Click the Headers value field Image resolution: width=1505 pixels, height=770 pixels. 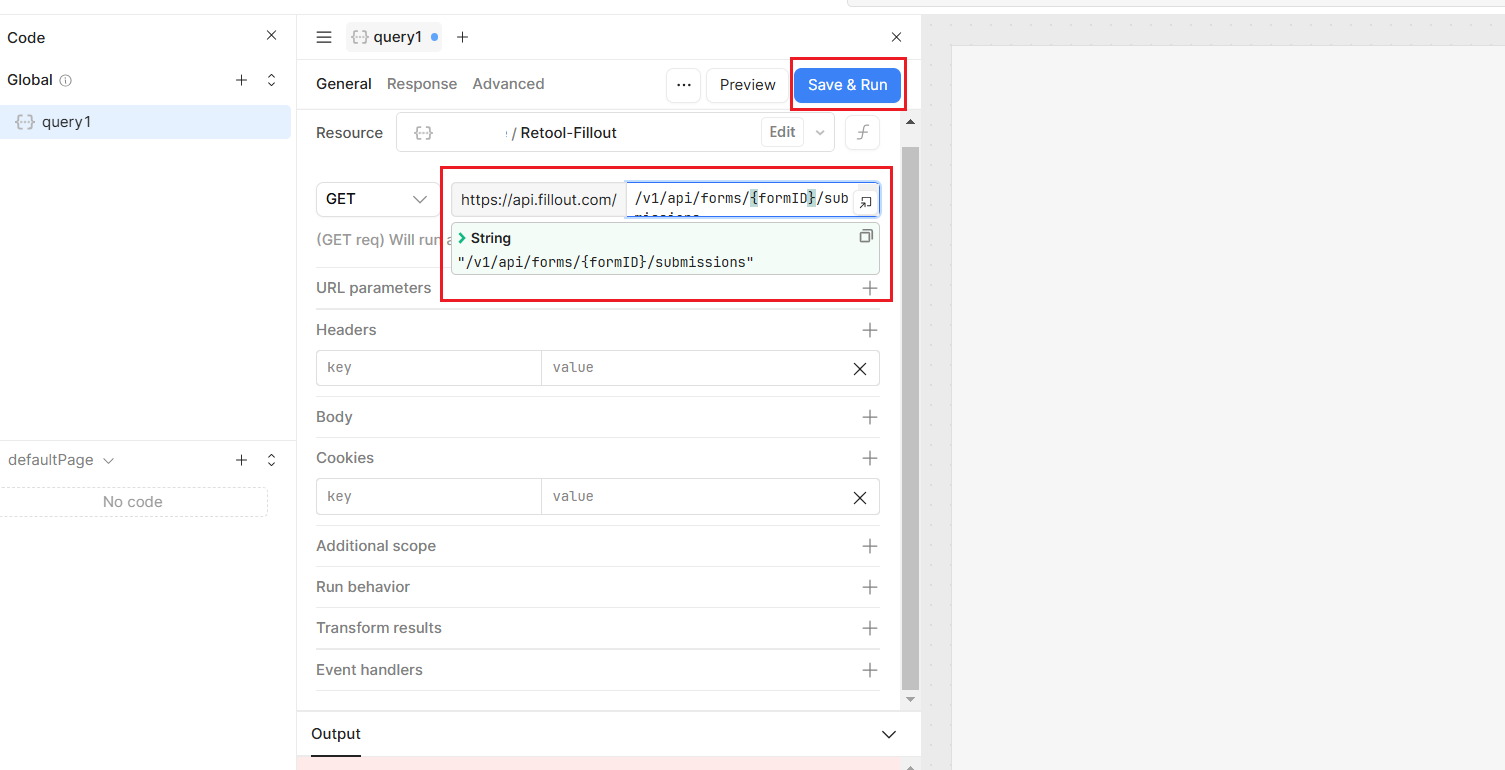[x=691, y=368]
